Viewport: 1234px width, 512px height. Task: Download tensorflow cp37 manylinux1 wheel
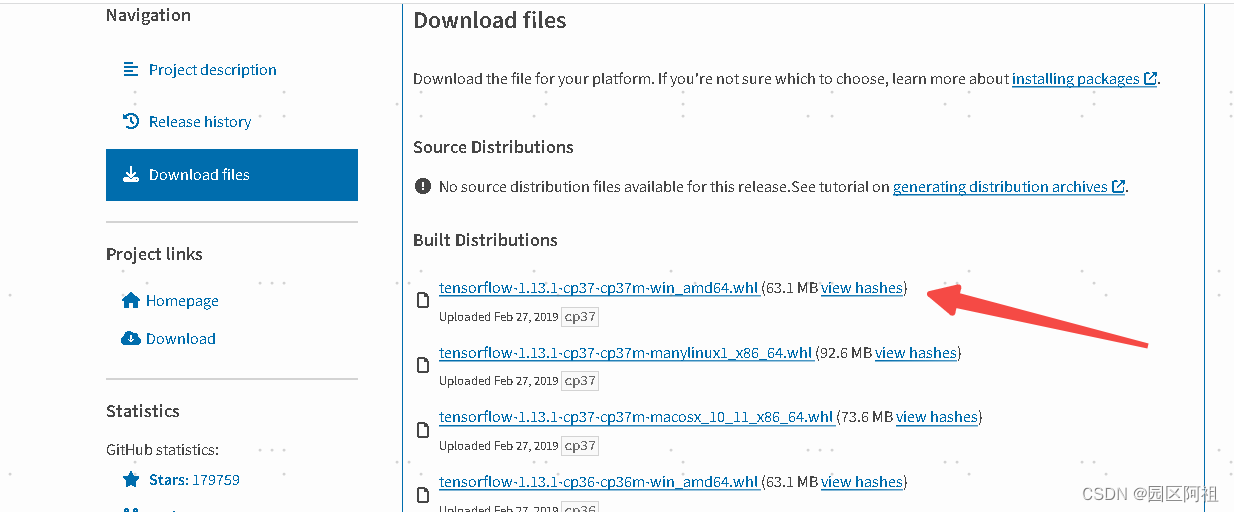(x=626, y=353)
